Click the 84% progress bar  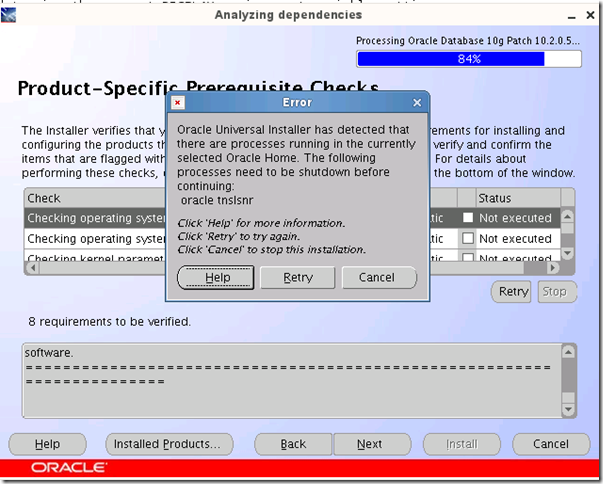click(469, 59)
